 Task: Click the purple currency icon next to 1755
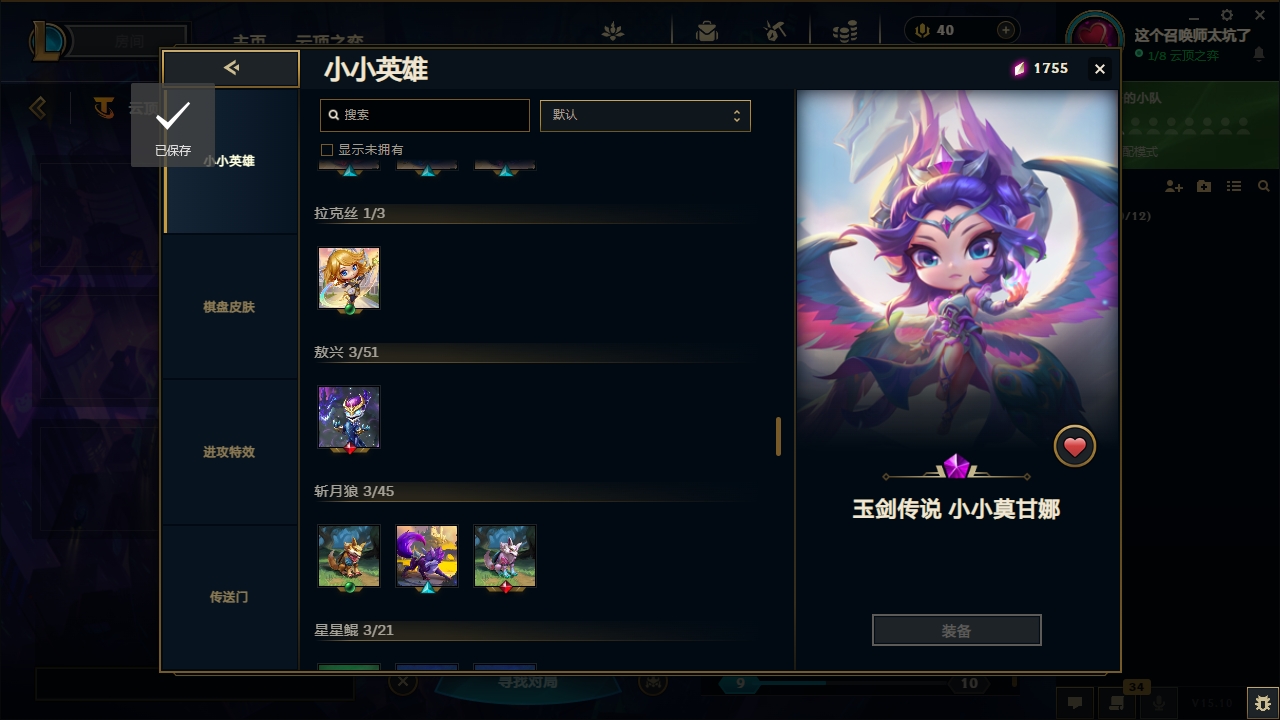click(1019, 68)
